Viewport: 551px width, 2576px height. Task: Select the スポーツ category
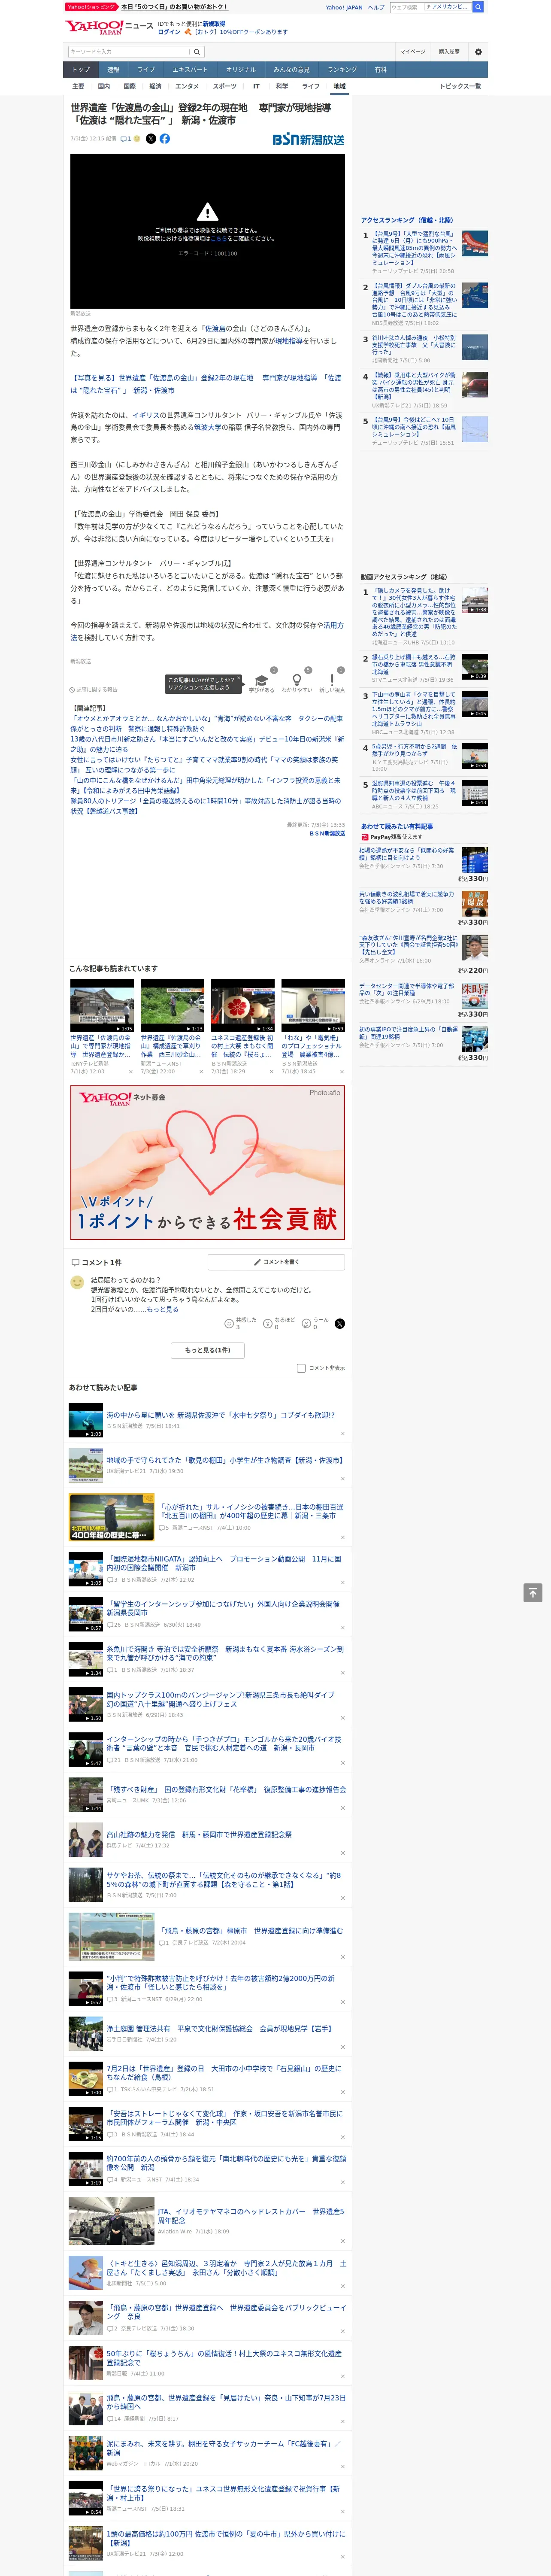225,86
